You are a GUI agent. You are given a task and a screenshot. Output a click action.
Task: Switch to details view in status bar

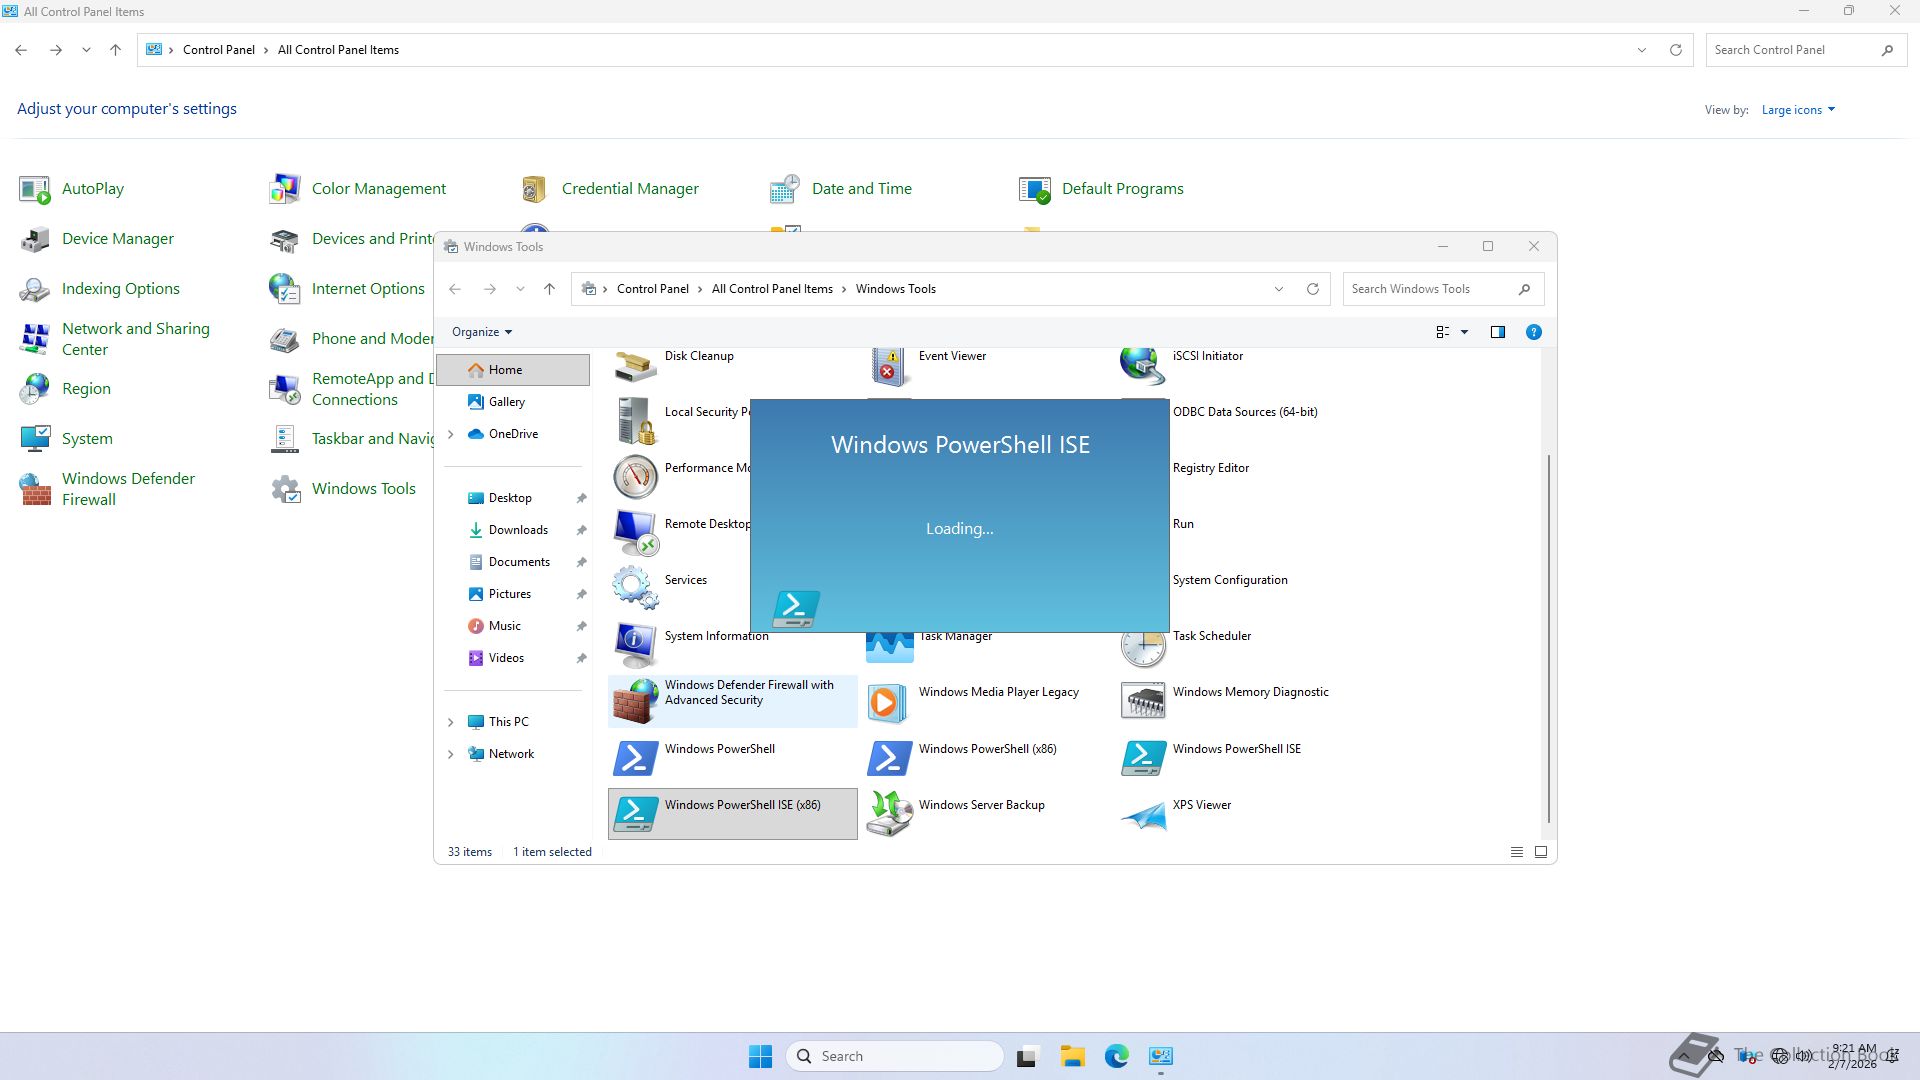[1516, 852]
